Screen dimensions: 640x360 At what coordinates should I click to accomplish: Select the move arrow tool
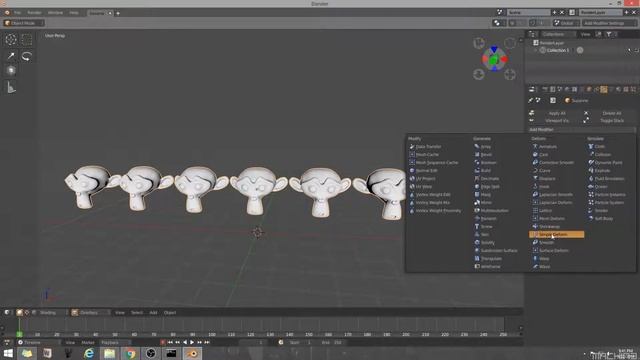11,56
